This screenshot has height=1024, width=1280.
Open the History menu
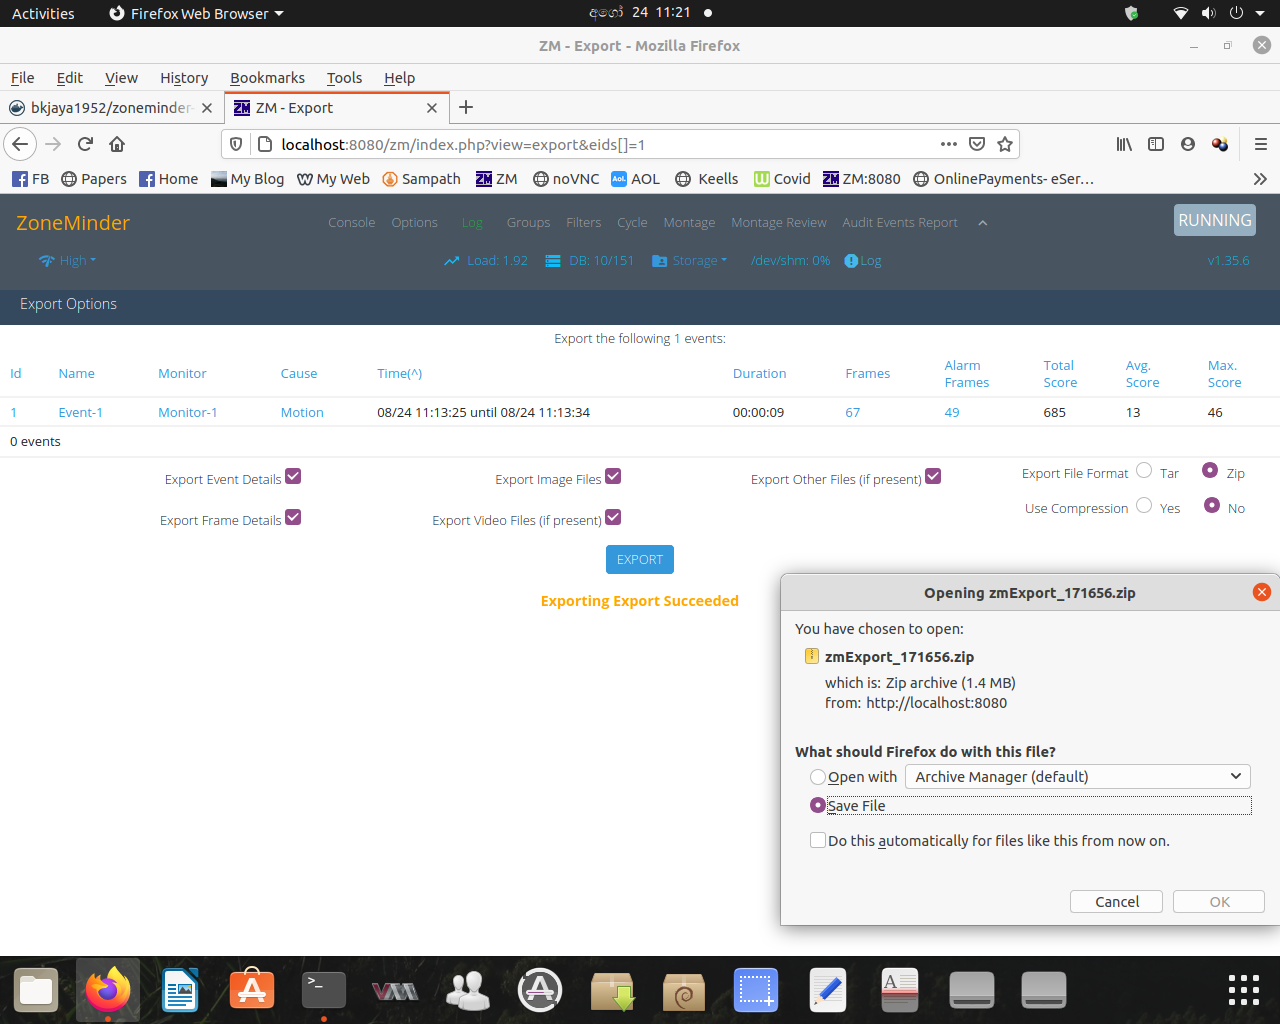coord(184,78)
